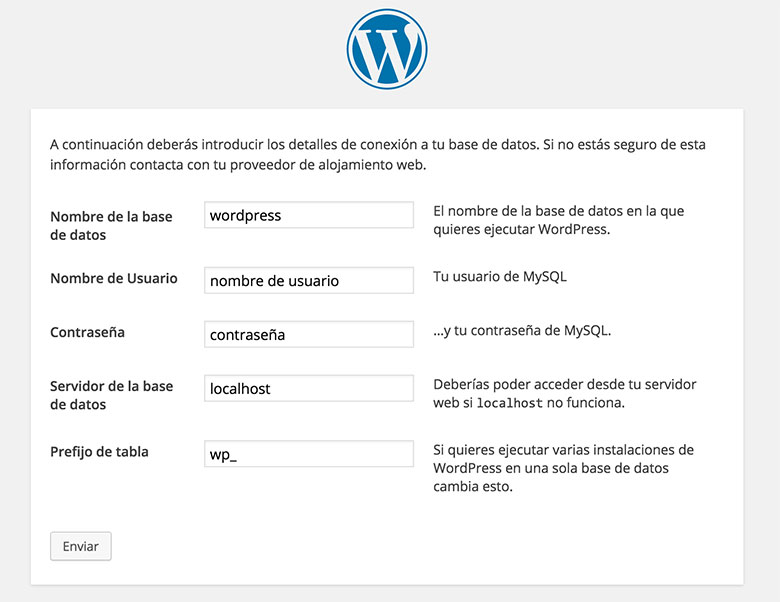Focus the Contraseña input field

(x=309, y=334)
